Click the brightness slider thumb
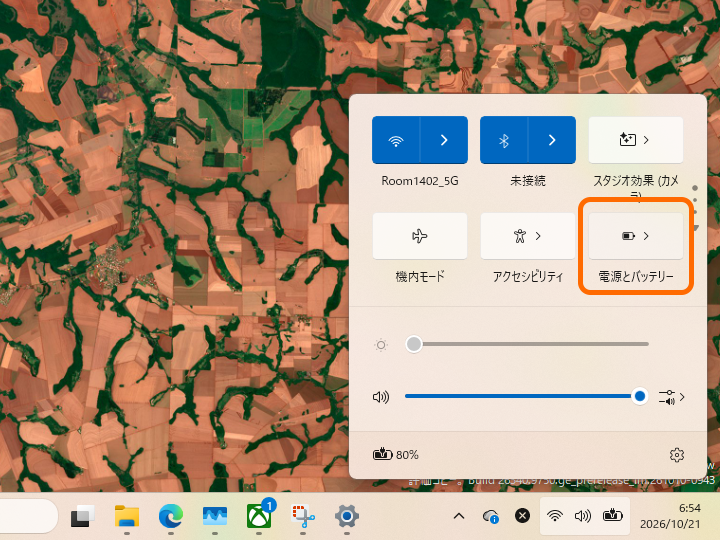The width and height of the screenshot is (720, 540). pos(414,344)
